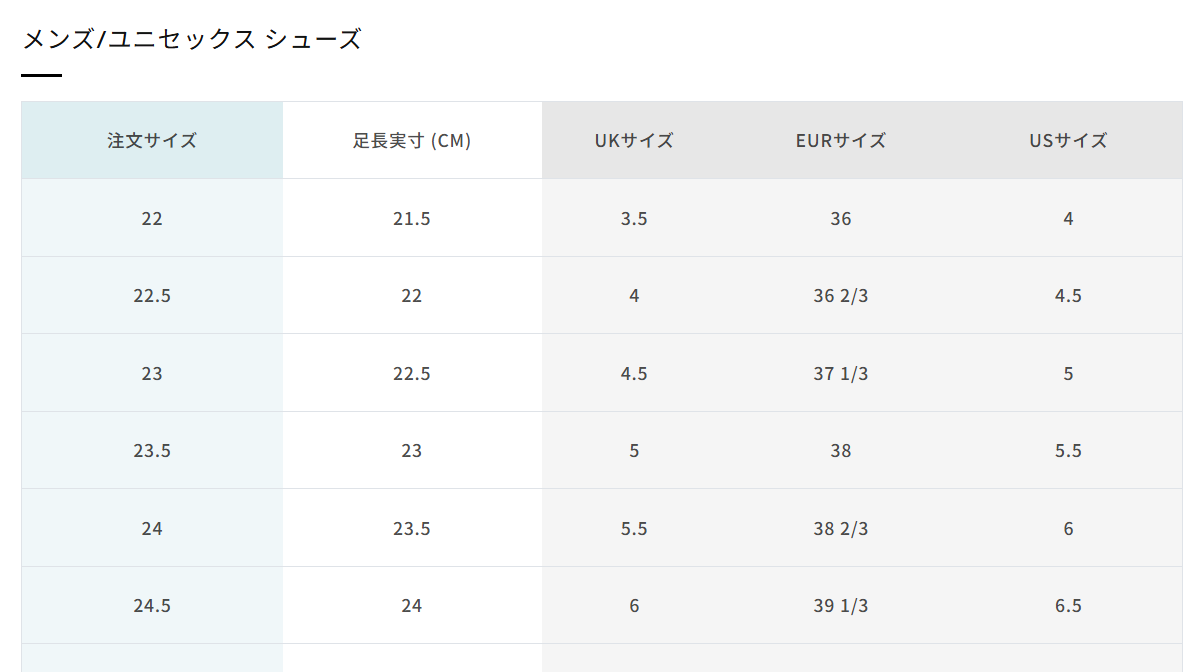Select the US size 4 cell
The image size is (1194, 672).
click(x=1068, y=219)
